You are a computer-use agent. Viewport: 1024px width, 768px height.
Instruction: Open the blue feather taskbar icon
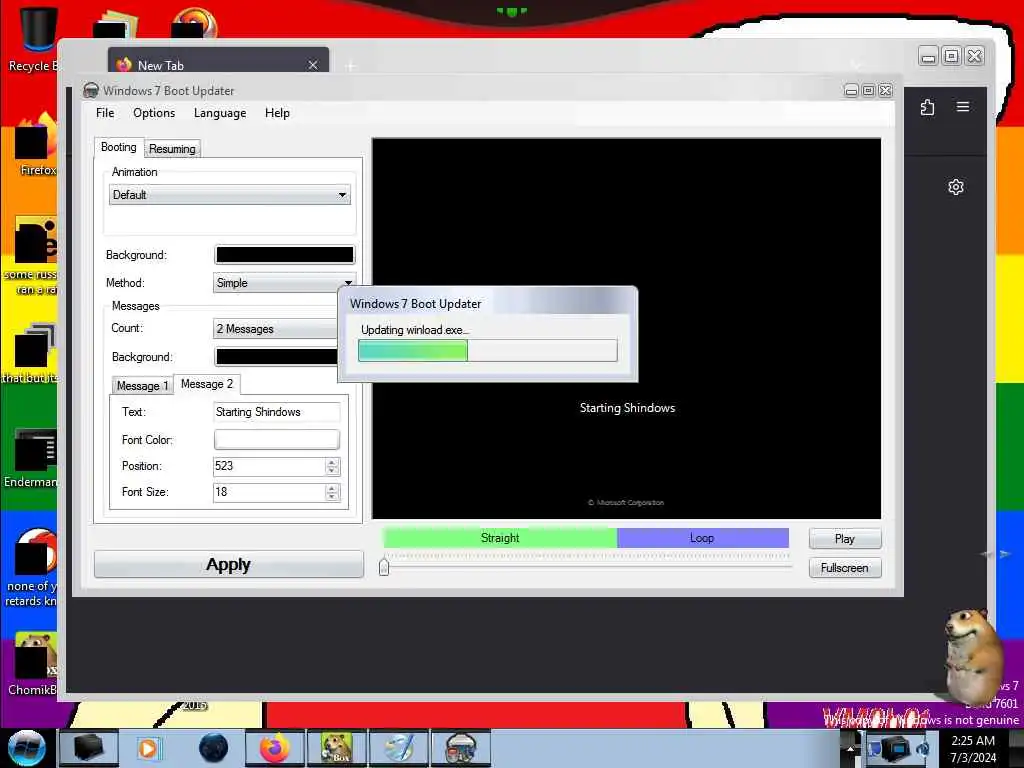click(x=398, y=748)
